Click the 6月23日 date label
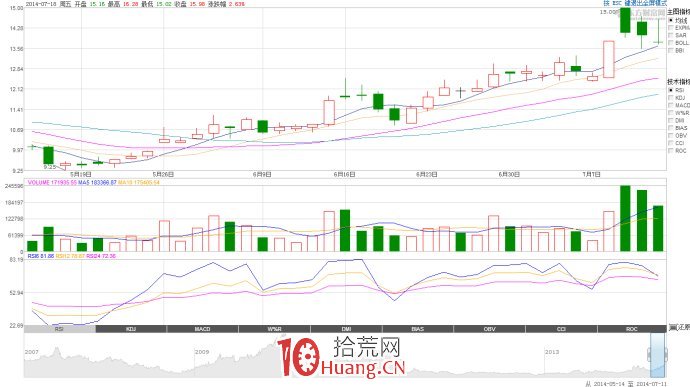 [427, 175]
